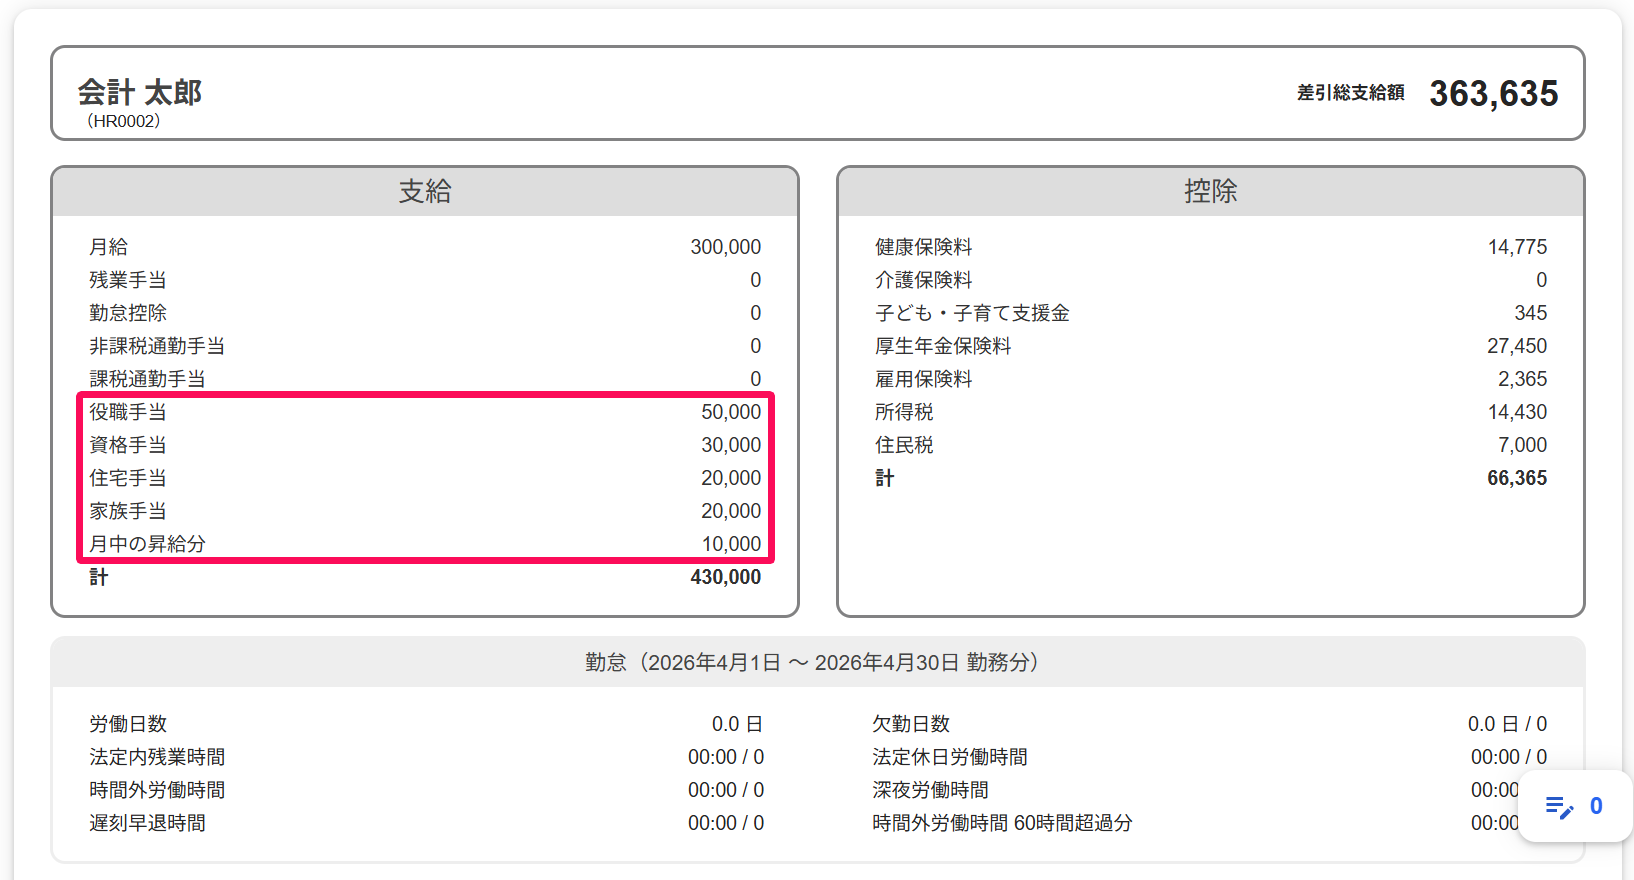Select the 労働日数 row label
Image resolution: width=1634 pixels, height=880 pixels.
coord(127,724)
